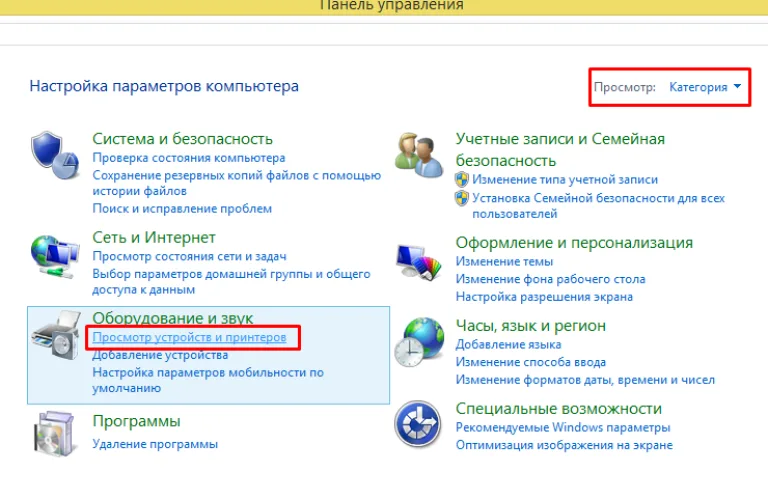768x500 pixels.
Task: Click the Clock, Language and Region globe icon
Action: [x=419, y=342]
